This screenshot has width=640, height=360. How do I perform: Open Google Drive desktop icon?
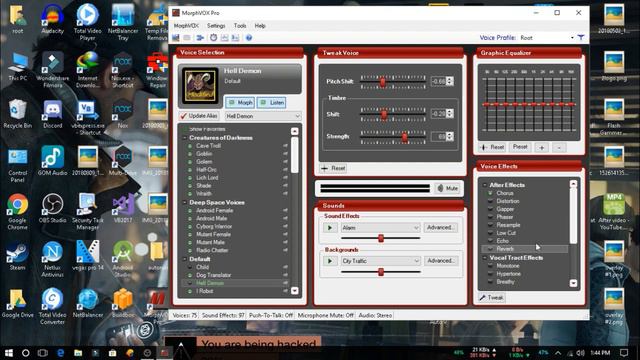[18, 303]
